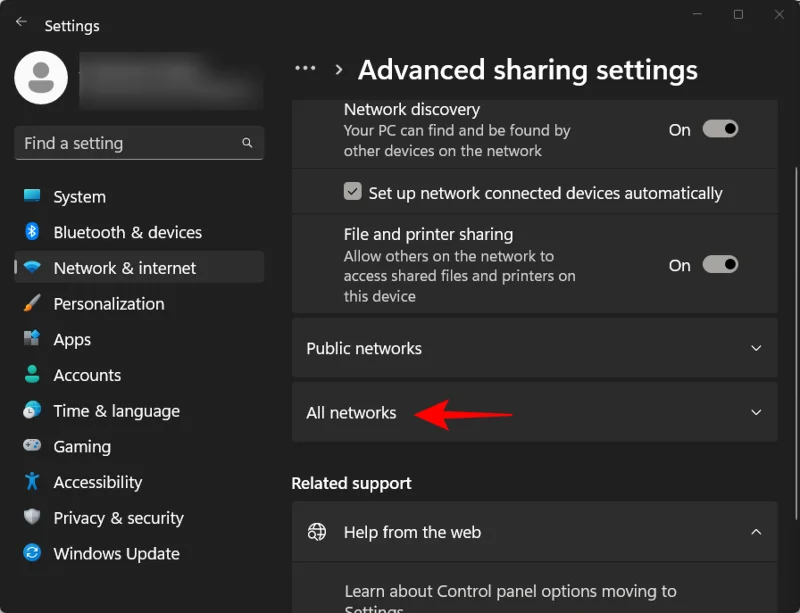Click the Wi-Fi icon for Network & internet

coord(32,267)
